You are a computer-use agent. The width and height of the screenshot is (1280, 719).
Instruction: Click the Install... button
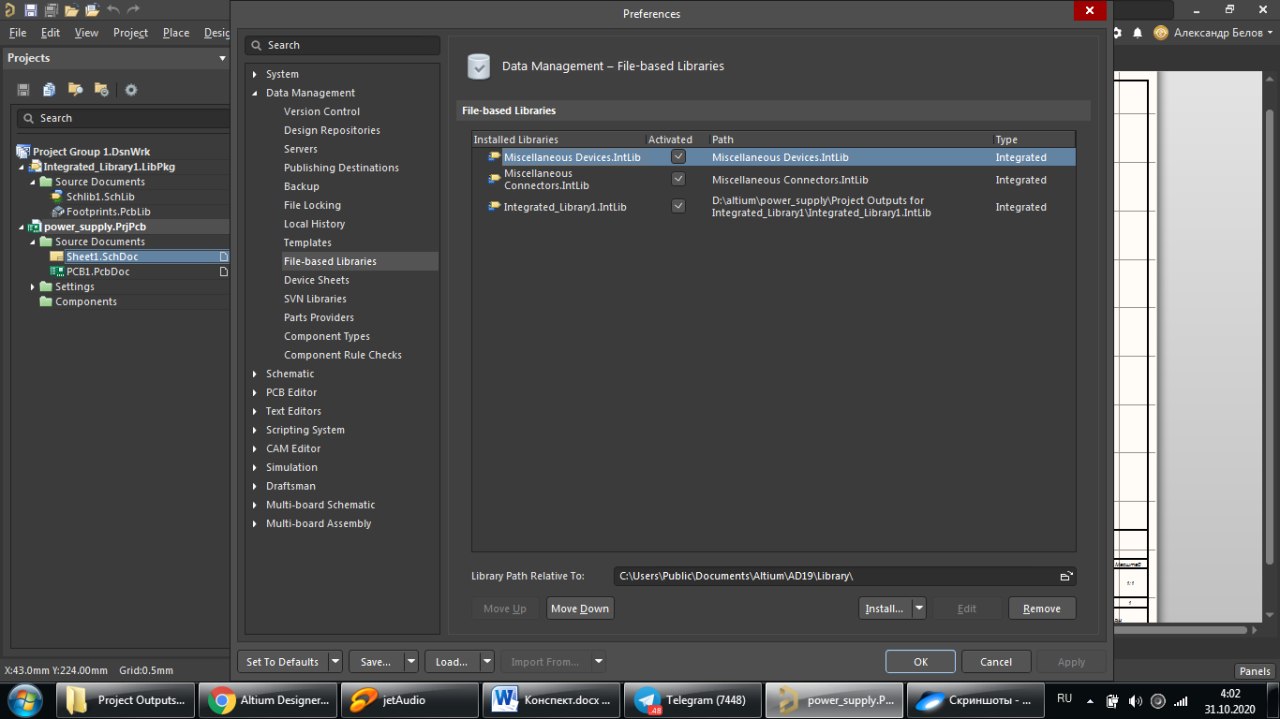pyautogui.click(x=885, y=608)
